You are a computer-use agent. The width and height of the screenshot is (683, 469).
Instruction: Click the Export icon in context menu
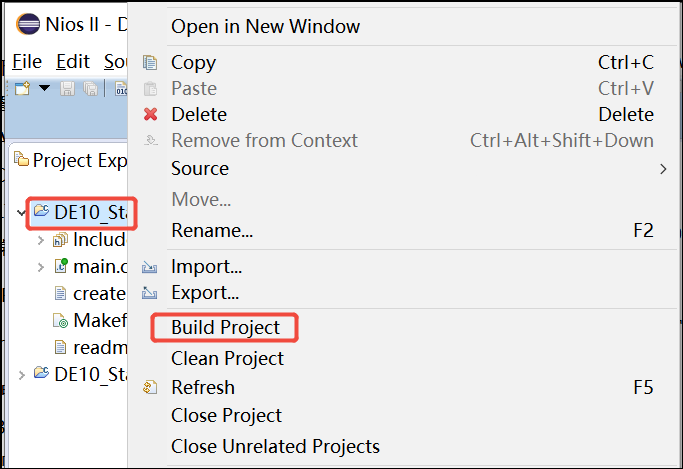[x=151, y=293]
